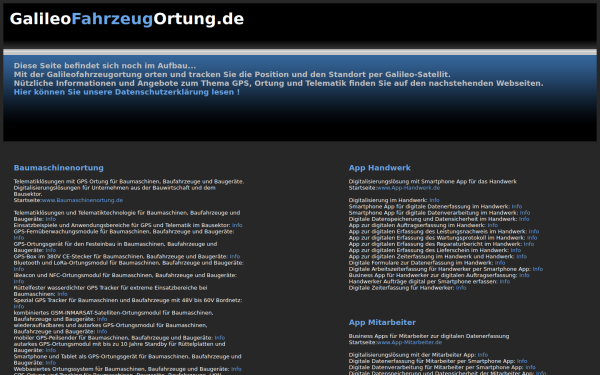
Task: Click the sentence starting 'Nützliche Informationen und Angebote'
Action: pyautogui.click(x=279, y=83)
